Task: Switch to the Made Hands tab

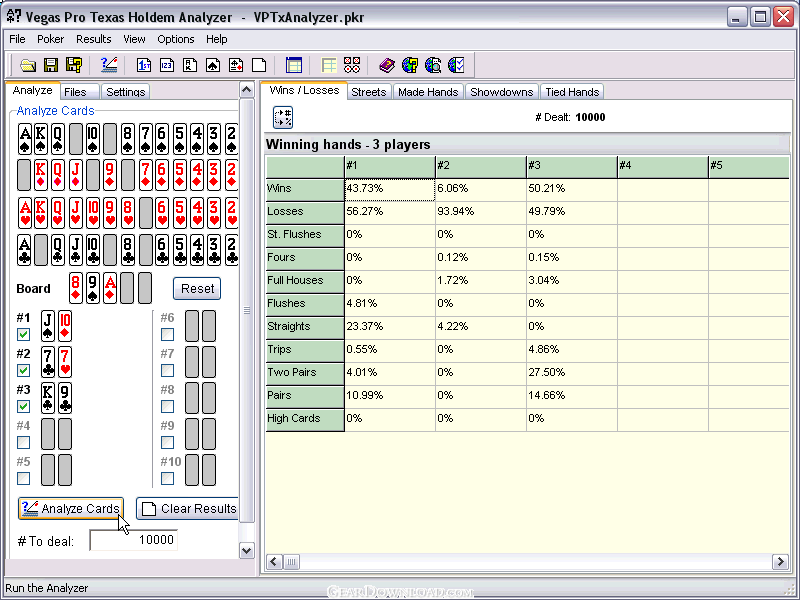Action: (x=428, y=92)
